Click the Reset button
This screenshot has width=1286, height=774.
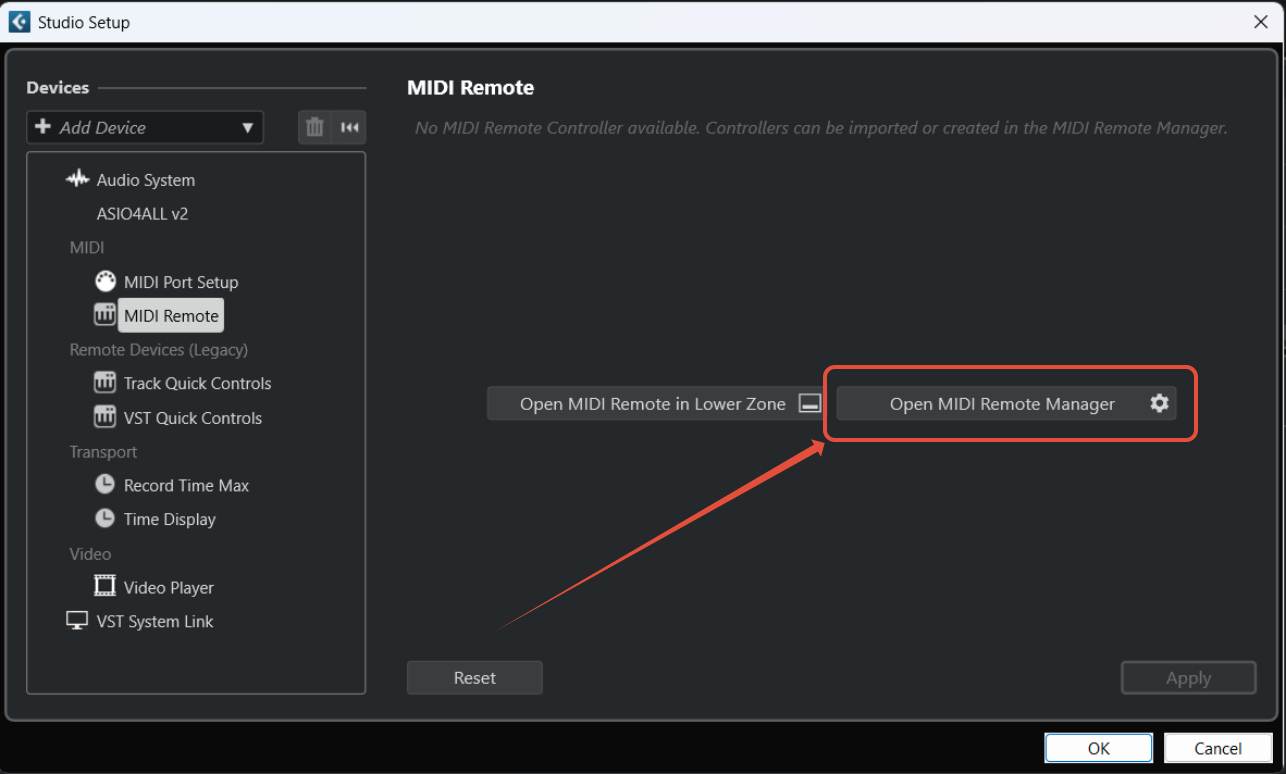point(475,678)
